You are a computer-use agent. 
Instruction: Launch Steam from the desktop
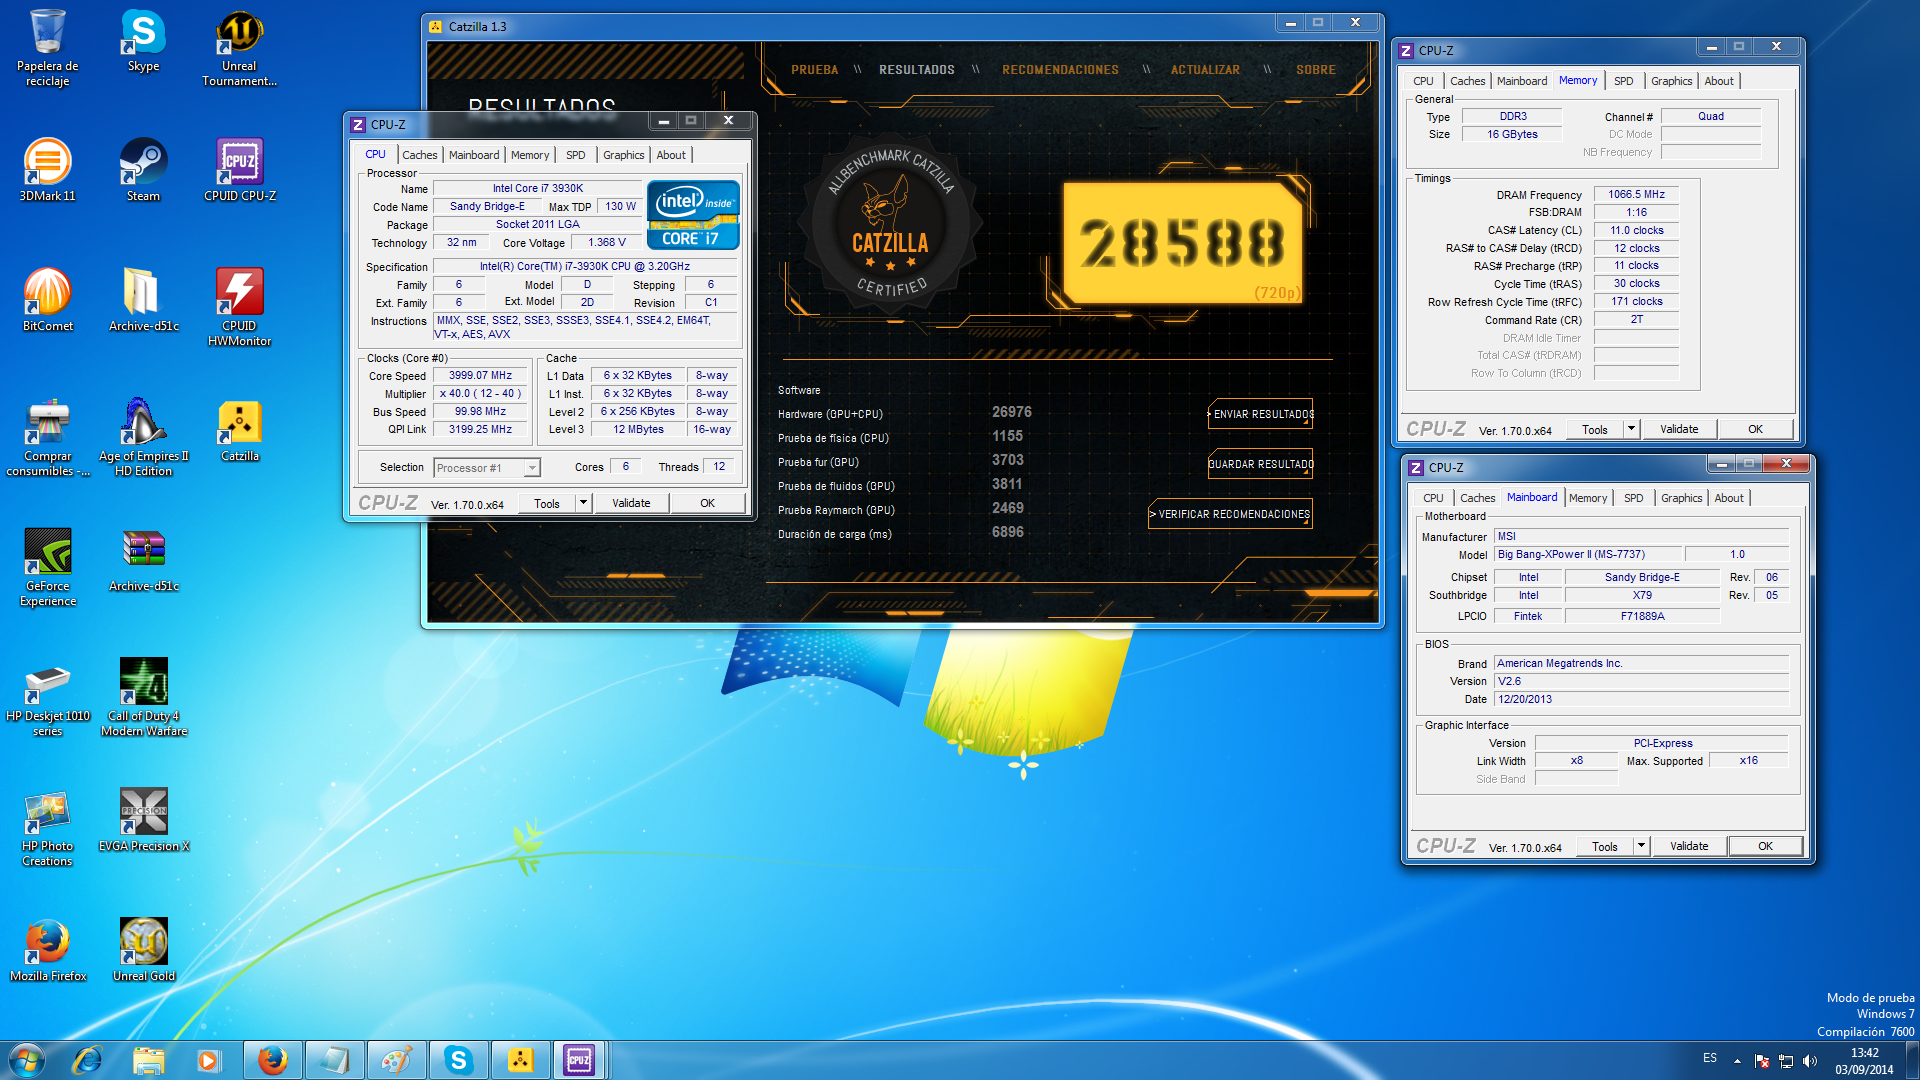143,171
